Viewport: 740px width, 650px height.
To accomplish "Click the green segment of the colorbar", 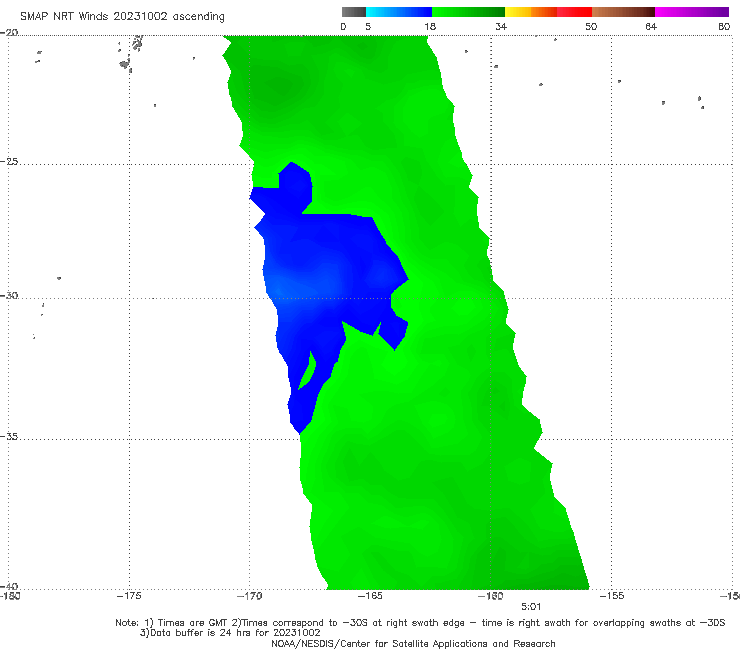I will [x=468, y=12].
